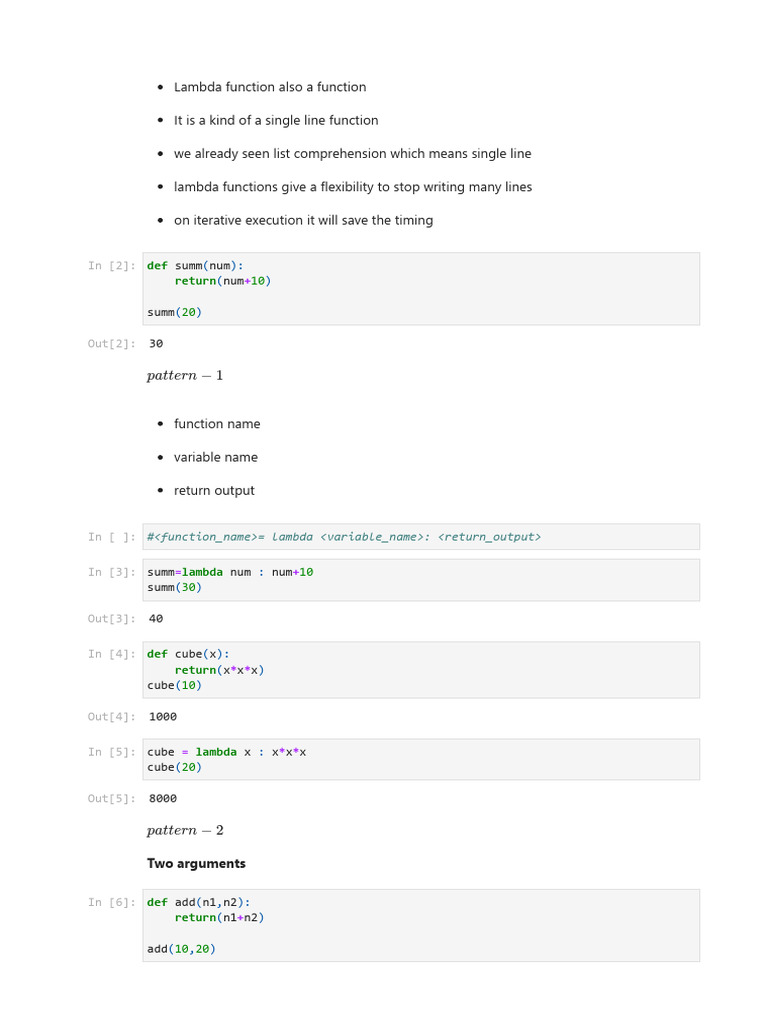Screen dimensions: 768x1024
Task: Click the def cube(x) code cell
Action: [420, 670]
